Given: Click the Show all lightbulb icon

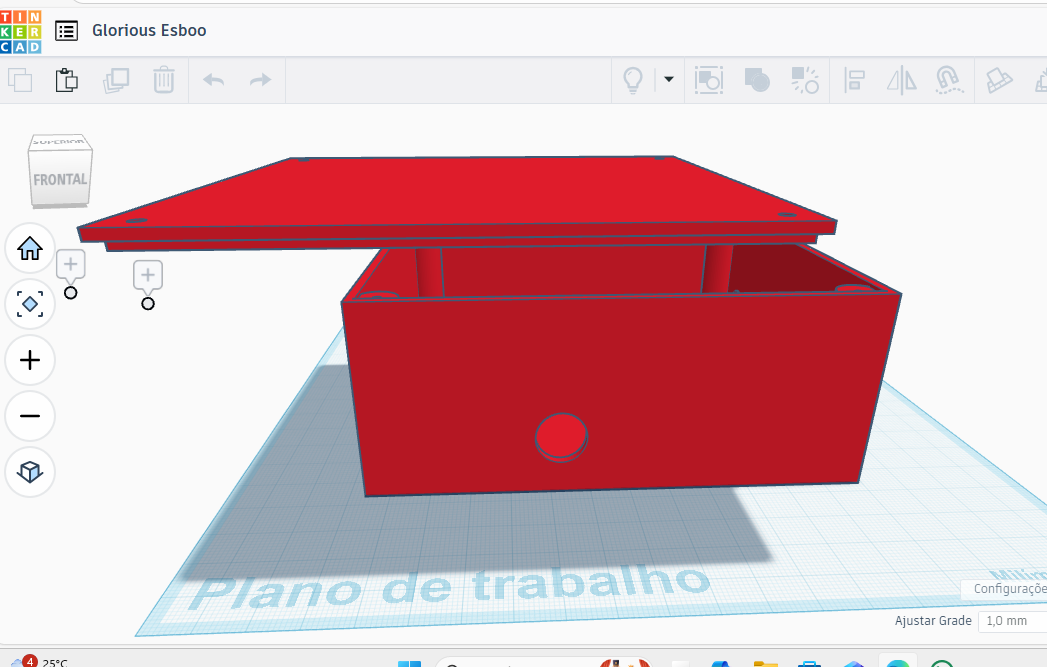Looking at the screenshot, I should (632, 80).
